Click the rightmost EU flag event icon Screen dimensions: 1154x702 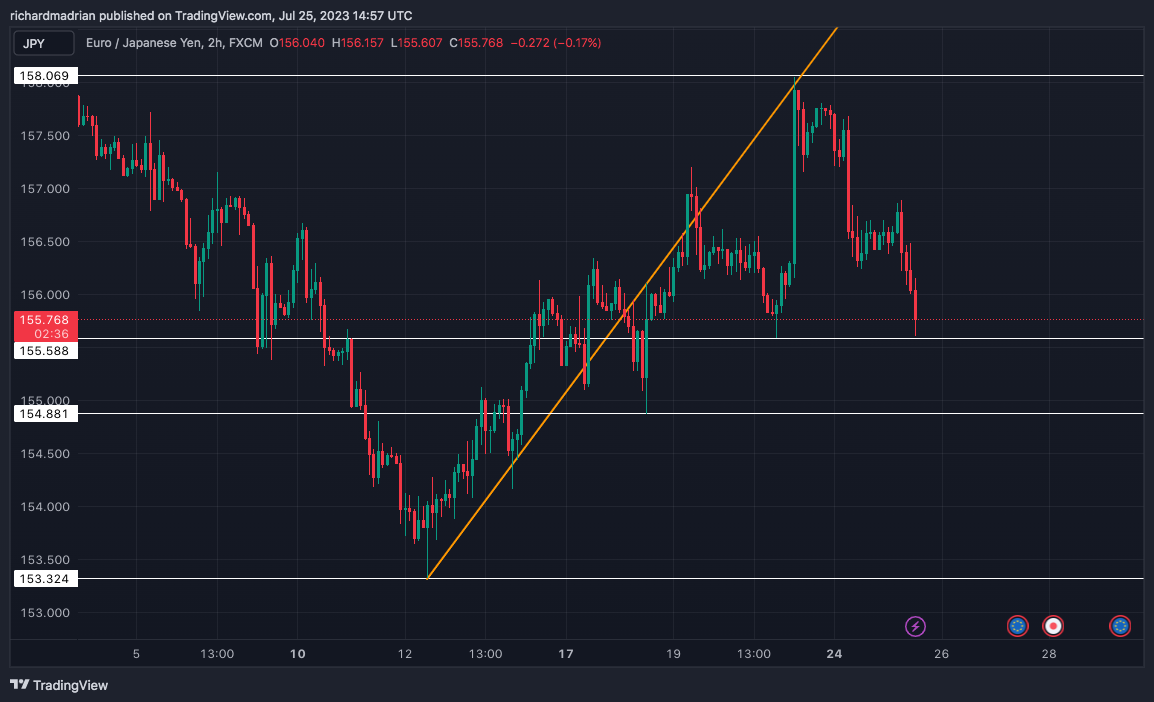click(x=1119, y=626)
